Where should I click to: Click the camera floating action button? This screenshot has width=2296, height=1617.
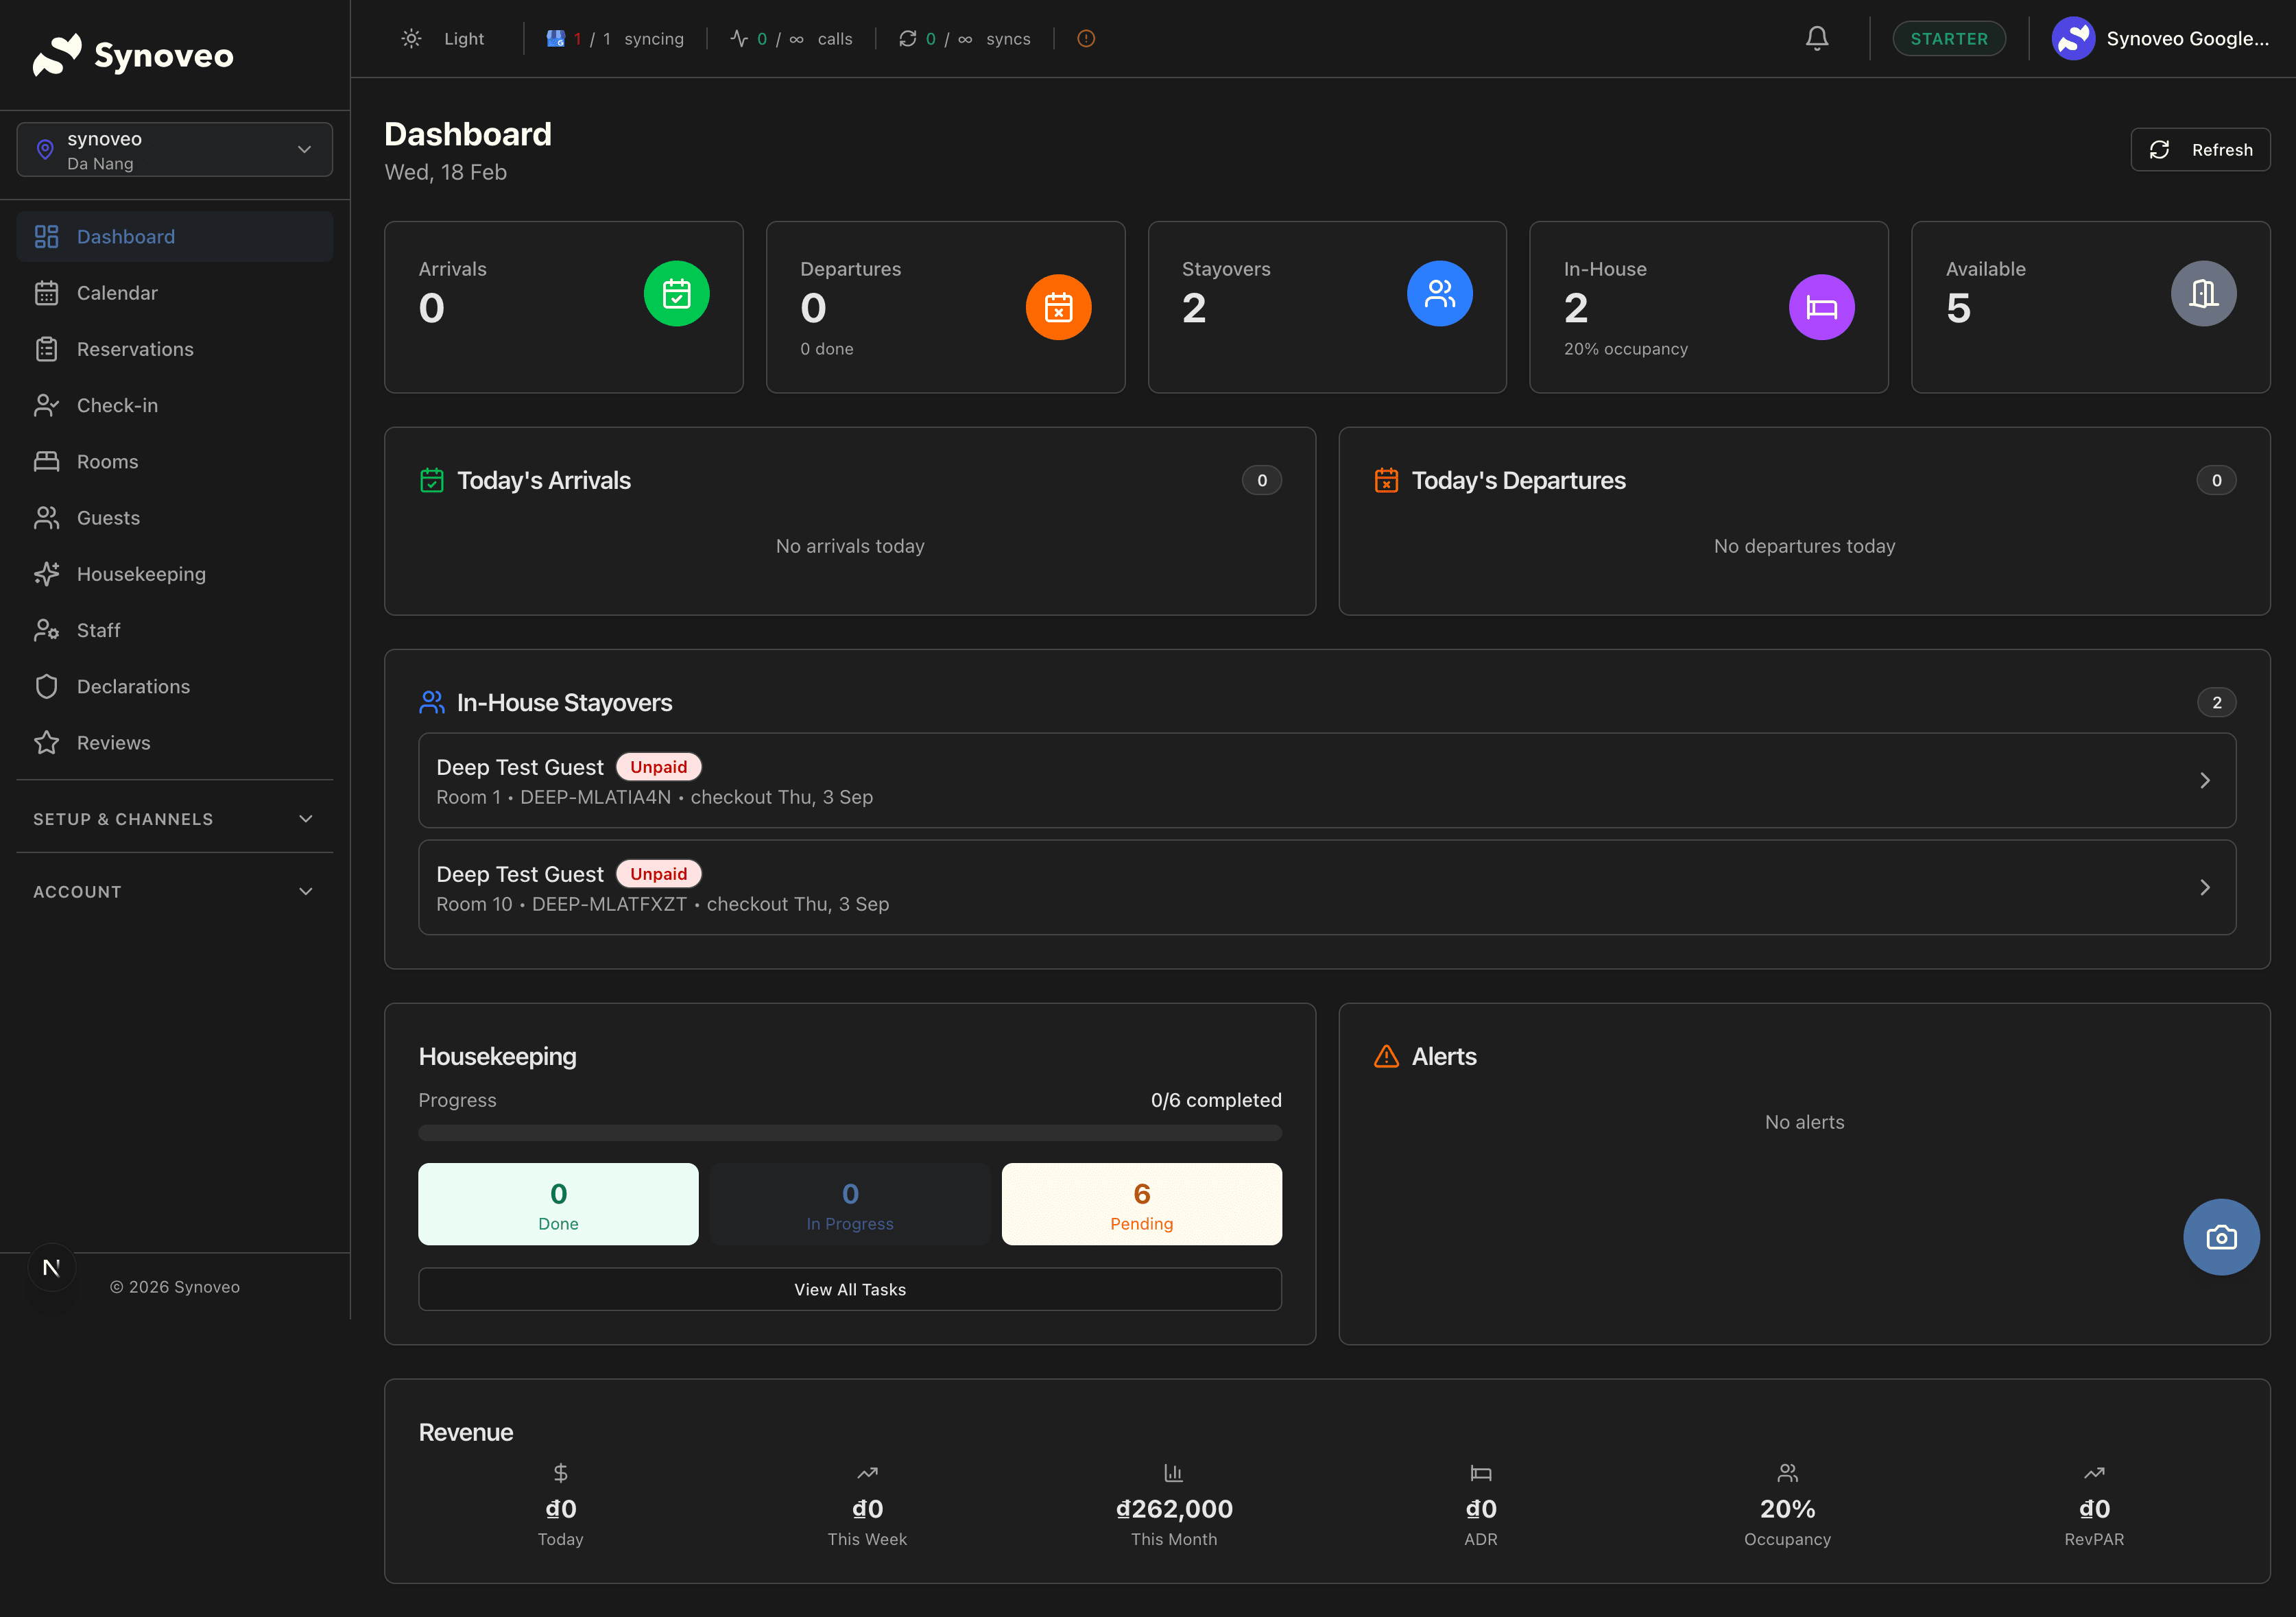(2221, 1237)
